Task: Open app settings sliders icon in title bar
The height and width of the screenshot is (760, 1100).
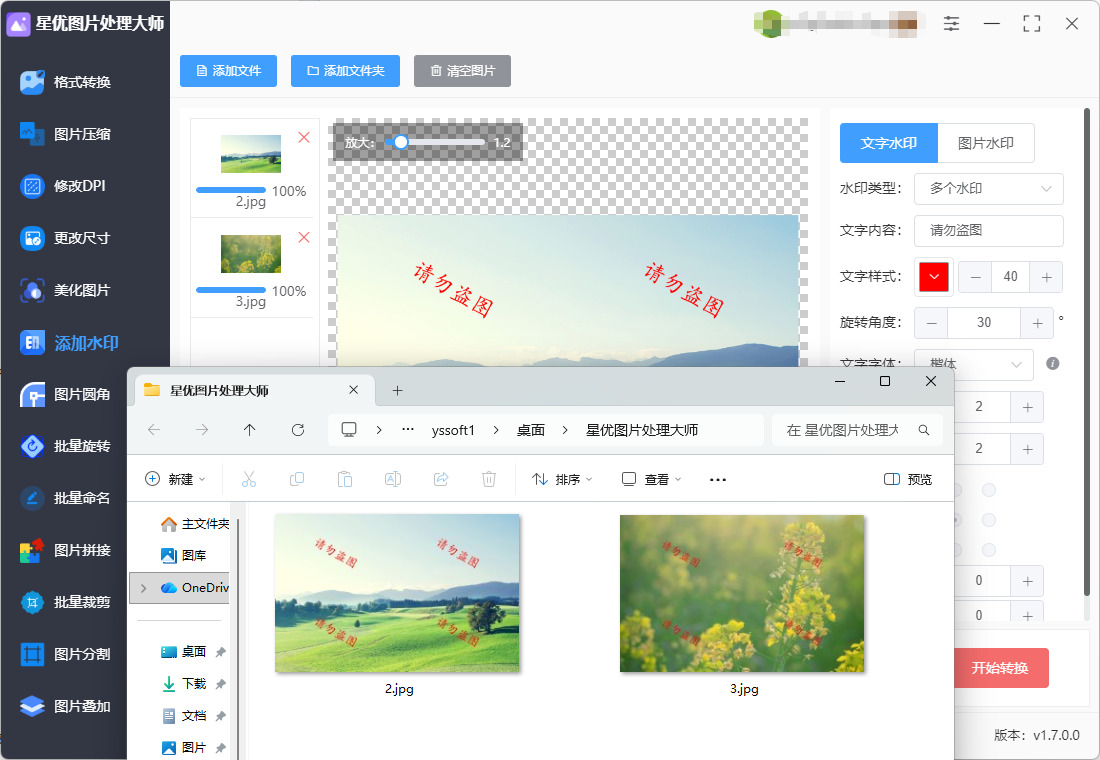Action: (x=951, y=23)
